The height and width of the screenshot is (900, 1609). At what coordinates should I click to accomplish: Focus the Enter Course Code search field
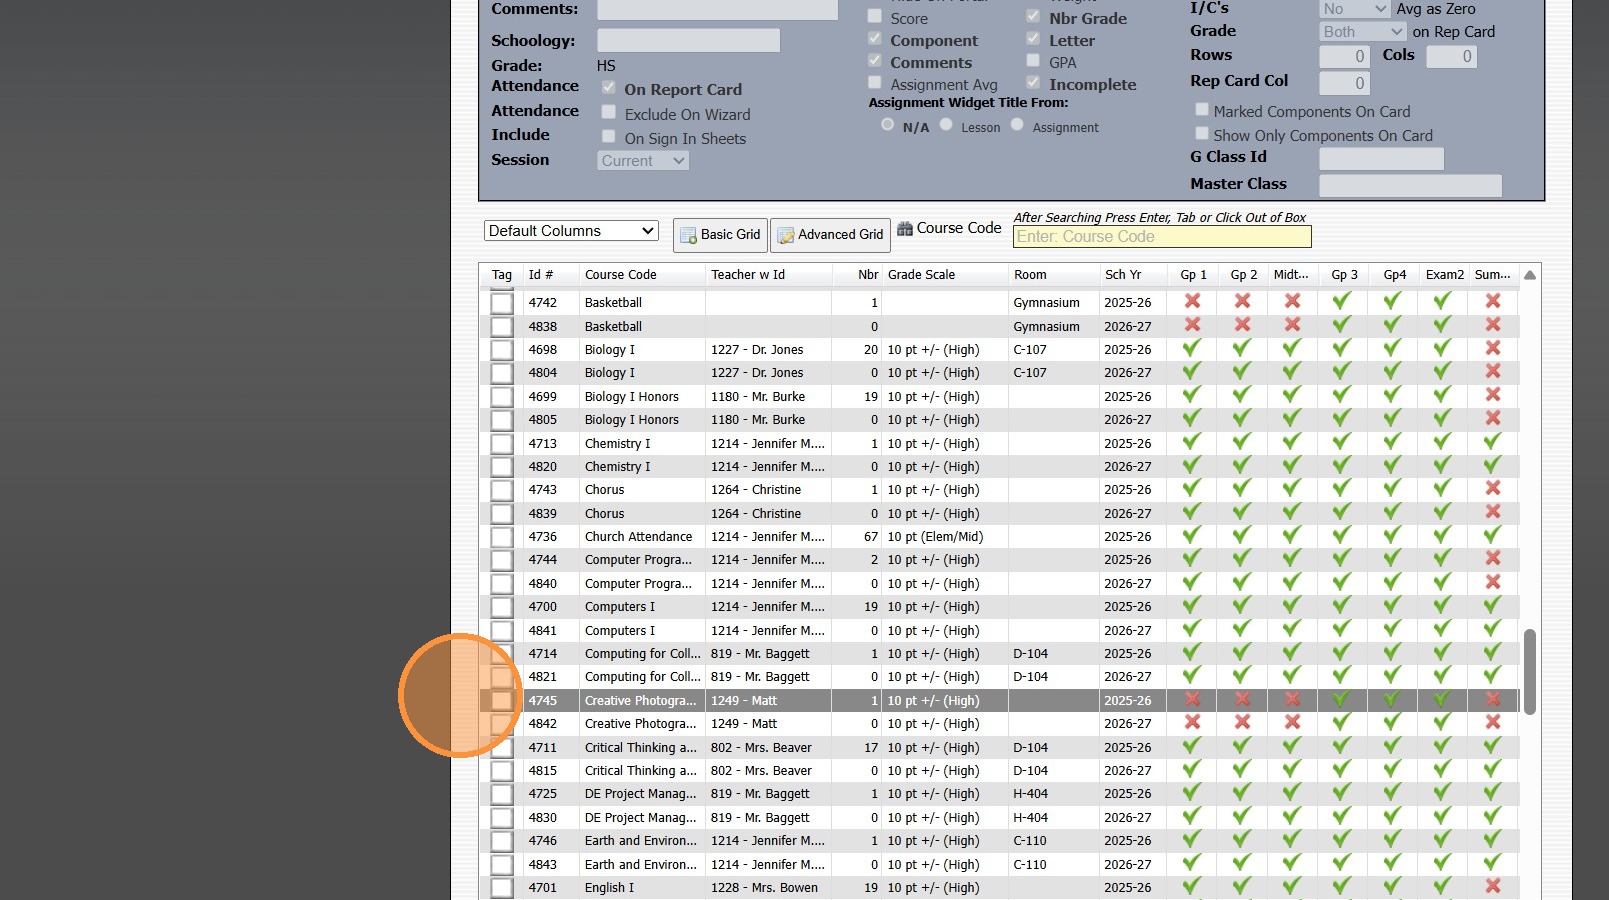click(1162, 237)
